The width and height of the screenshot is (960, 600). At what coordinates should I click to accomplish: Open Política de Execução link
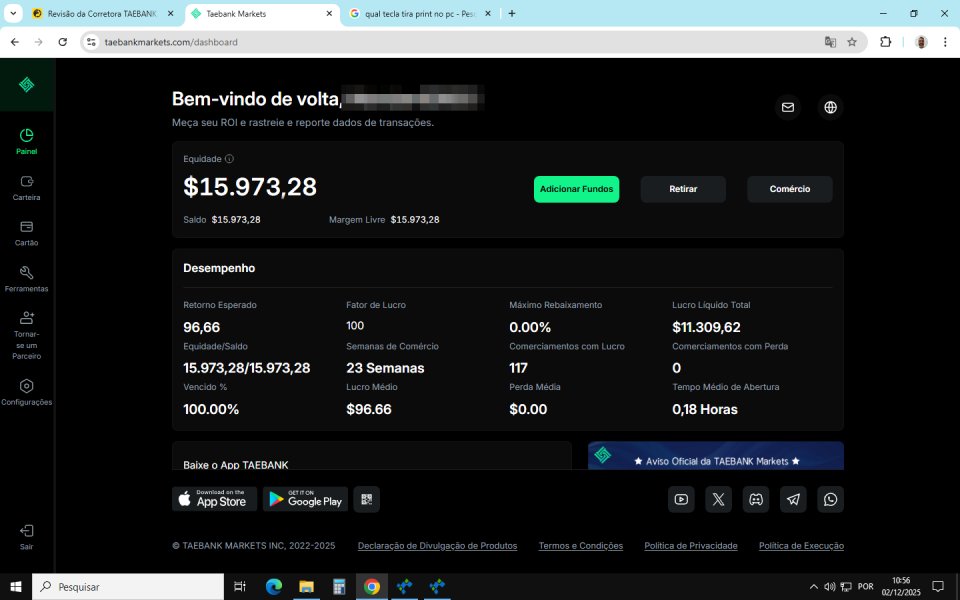click(x=801, y=546)
